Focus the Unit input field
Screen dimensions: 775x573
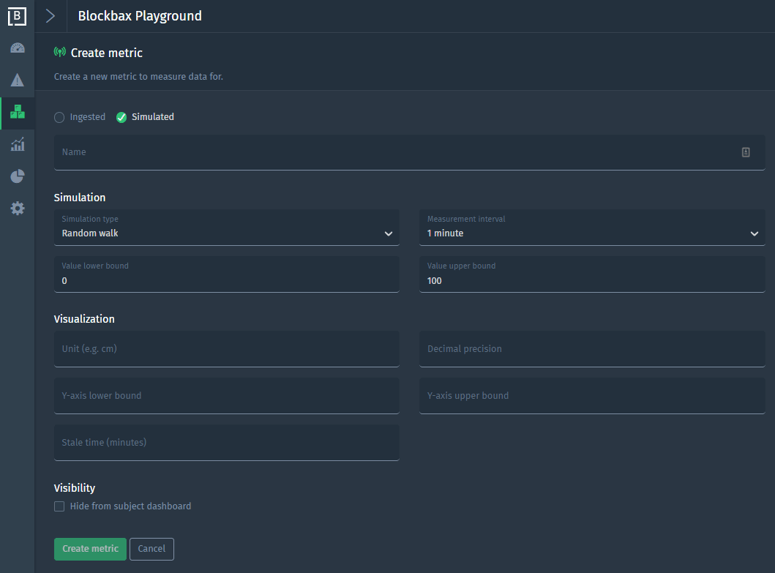[x=226, y=349]
